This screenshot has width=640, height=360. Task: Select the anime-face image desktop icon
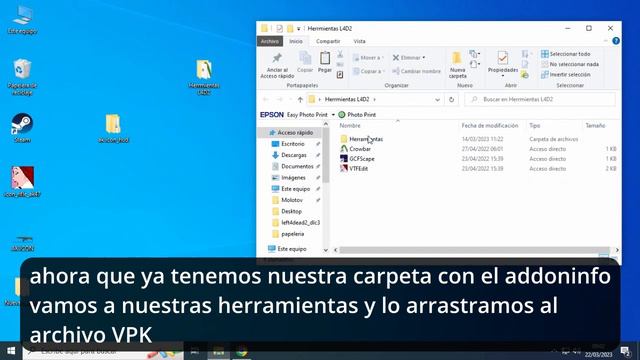pyautogui.click(x=22, y=182)
